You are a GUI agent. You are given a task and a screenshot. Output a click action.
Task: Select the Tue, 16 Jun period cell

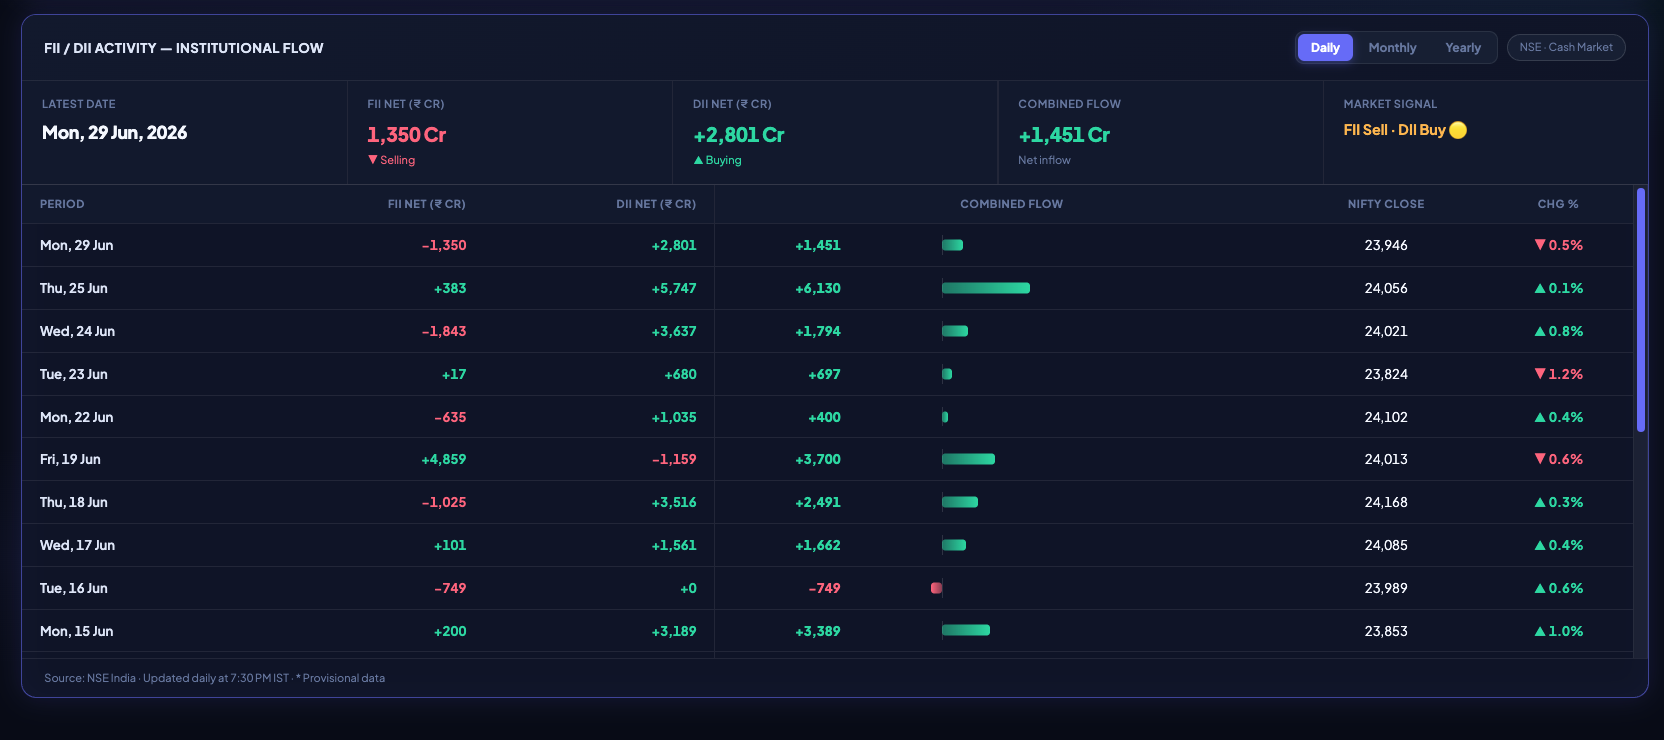point(74,588)
